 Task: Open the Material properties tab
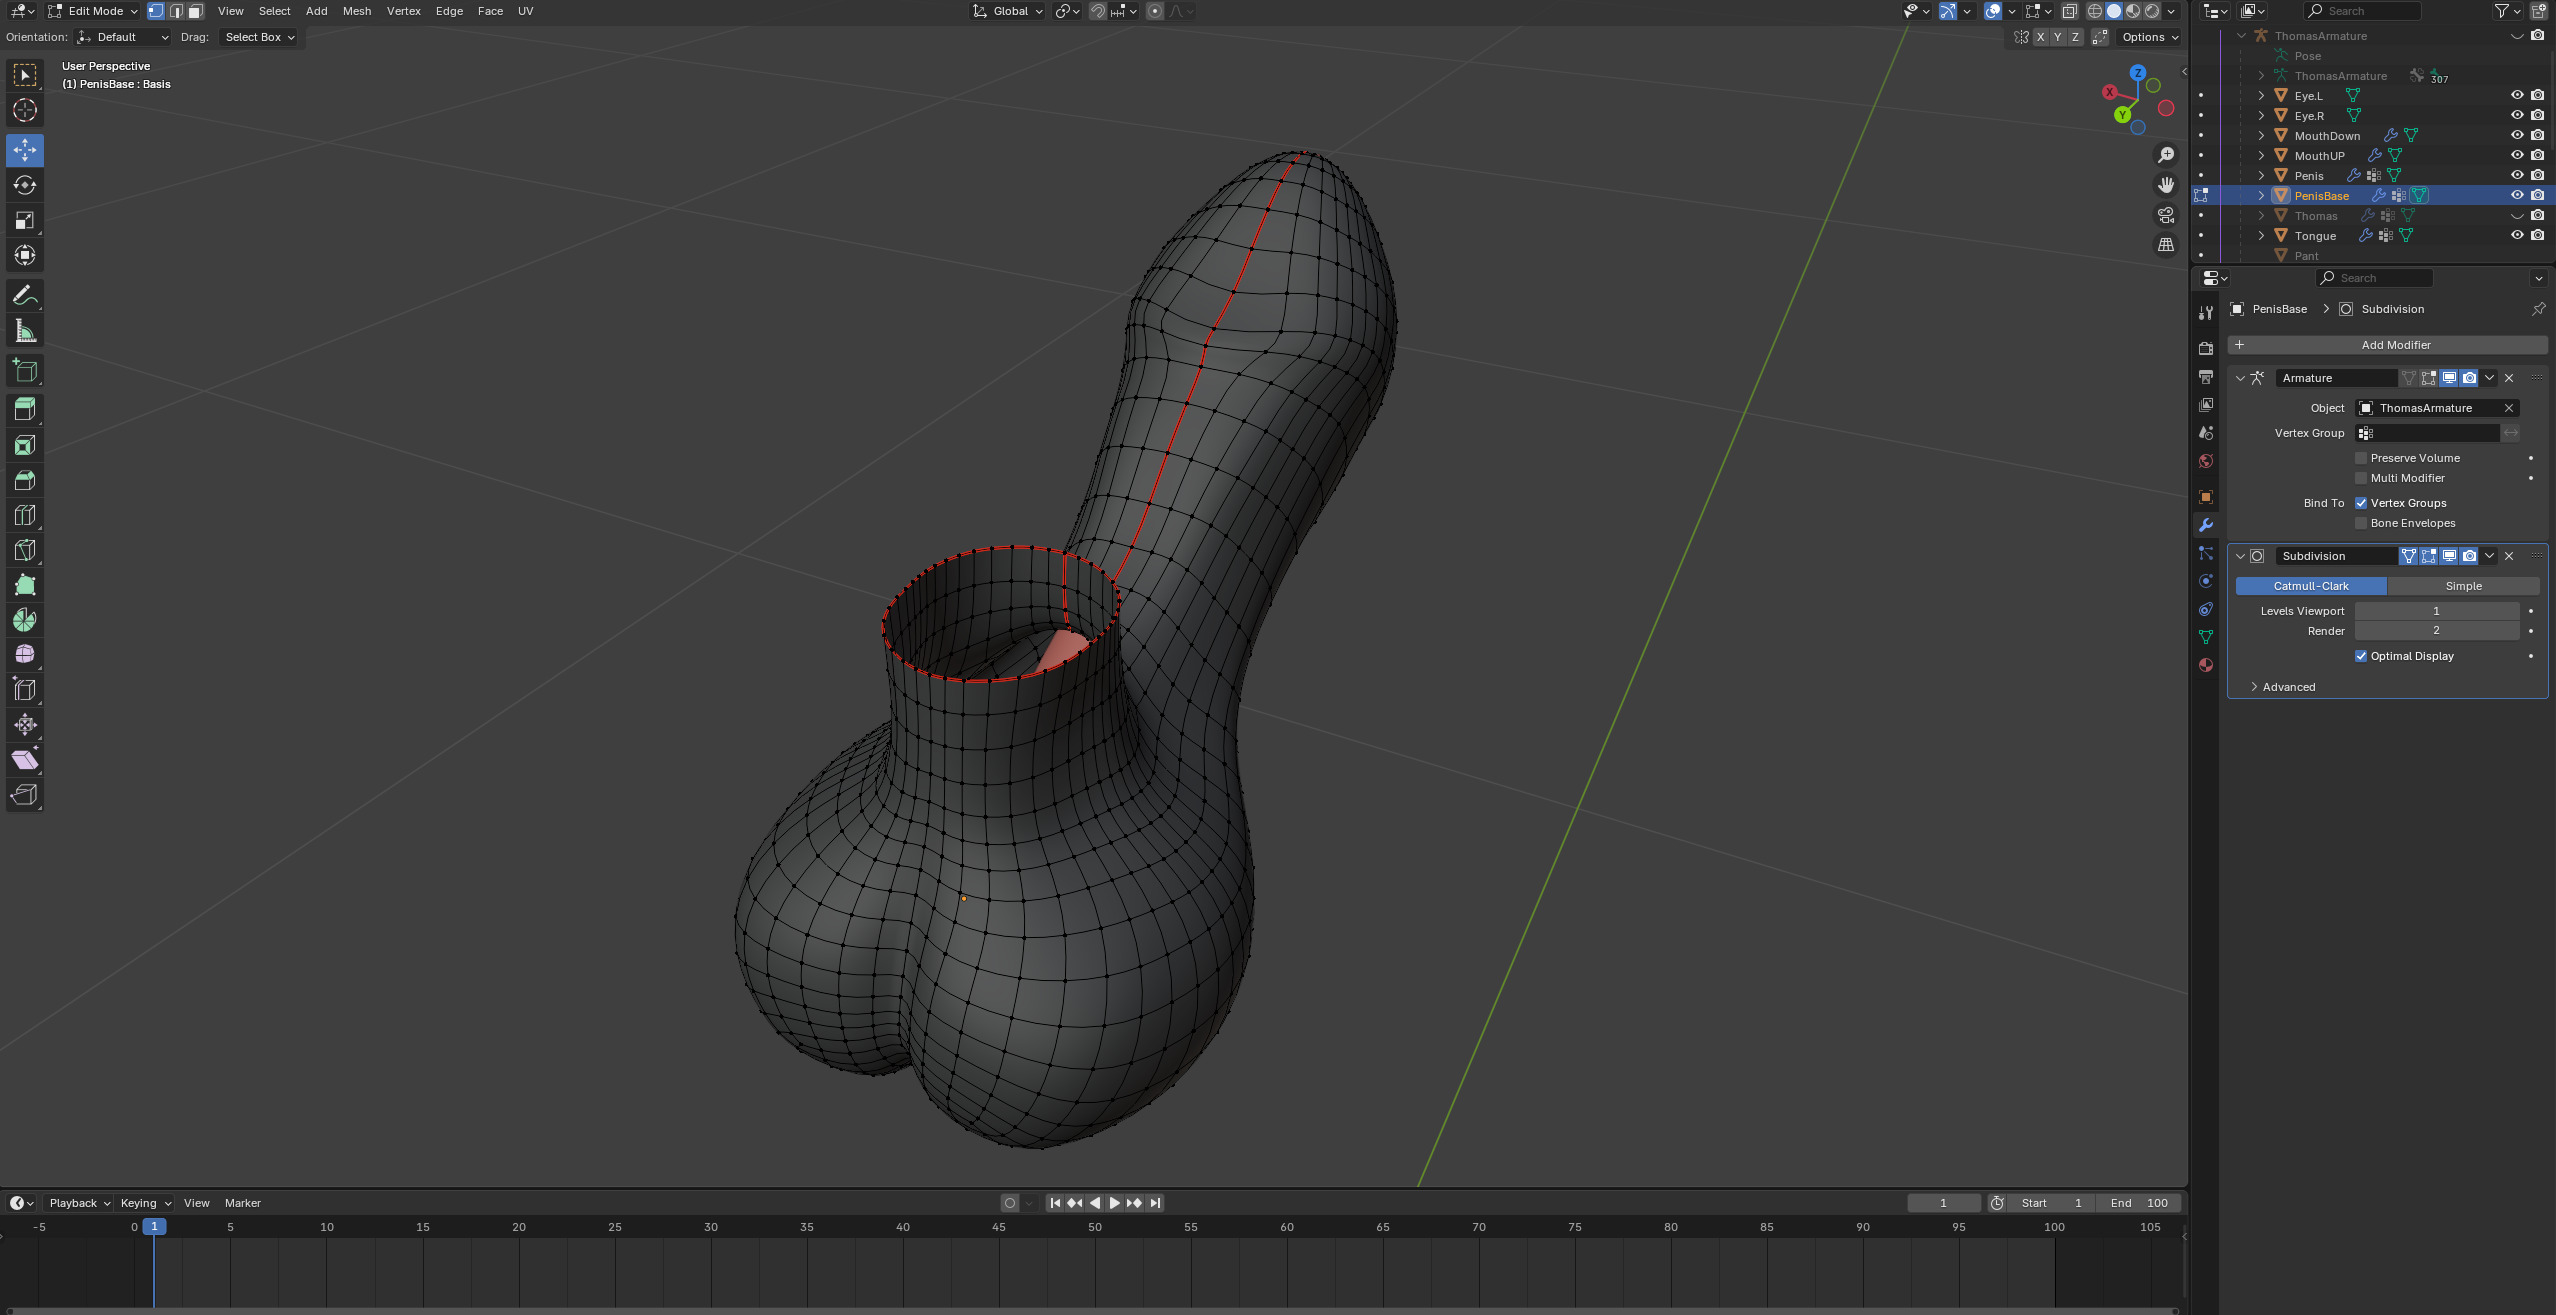tap(2206, 665)
